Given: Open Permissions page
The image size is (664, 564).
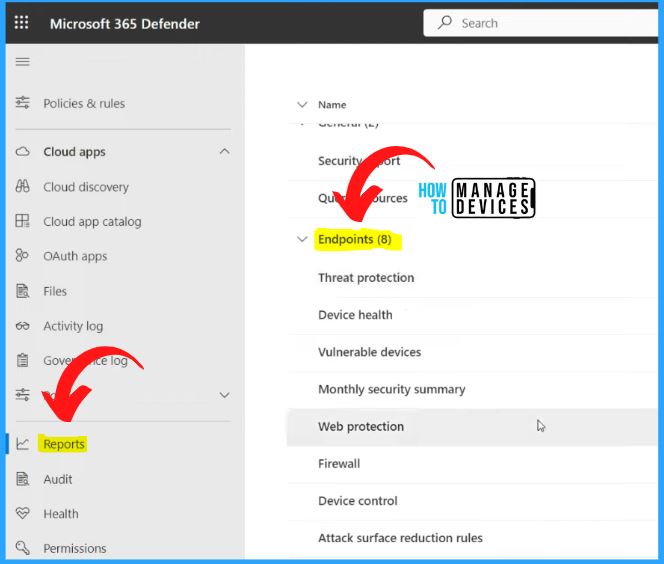Looking at the screenshot, I should point(75,548).
